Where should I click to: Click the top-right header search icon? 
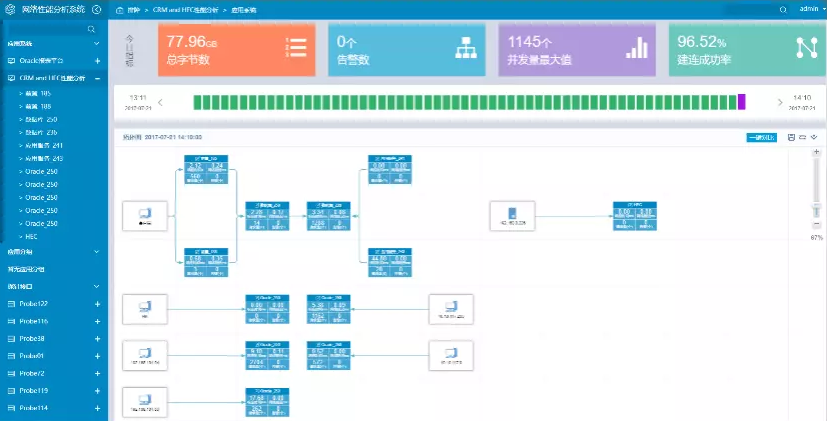[780, 9]
